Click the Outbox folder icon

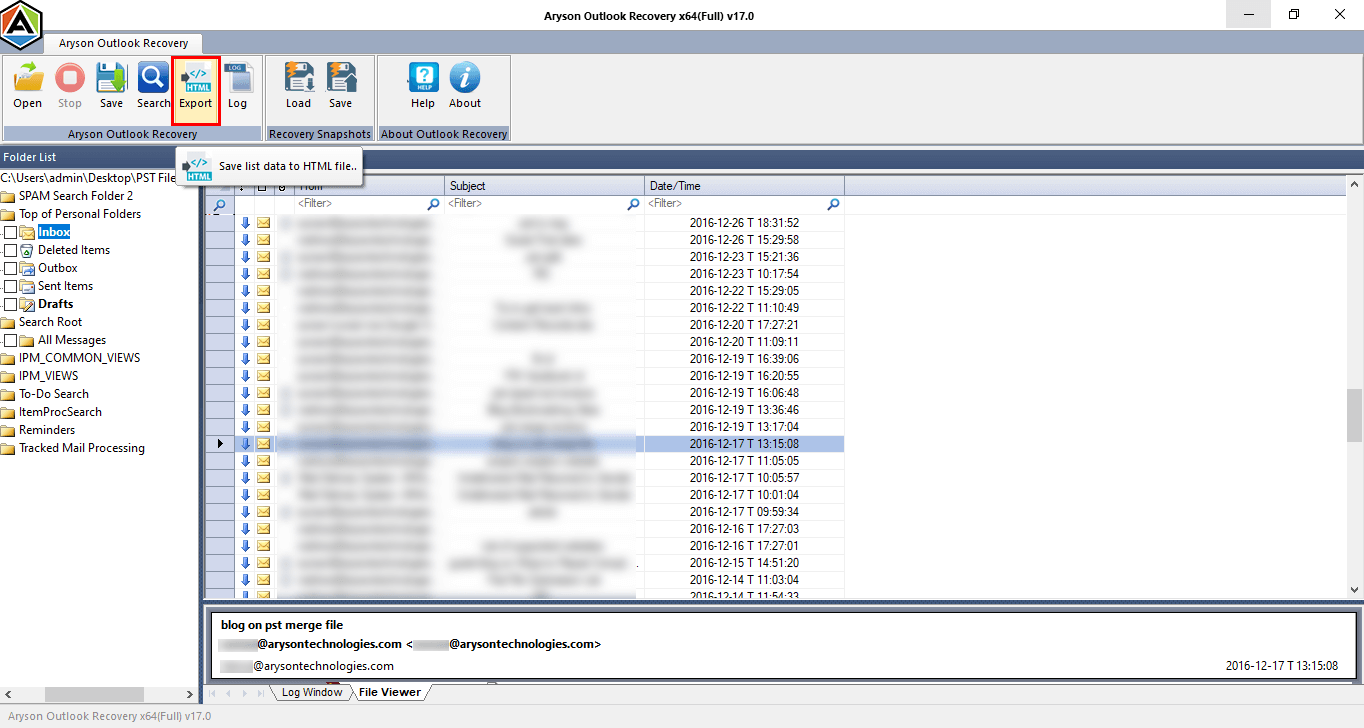tap(27, 268)
